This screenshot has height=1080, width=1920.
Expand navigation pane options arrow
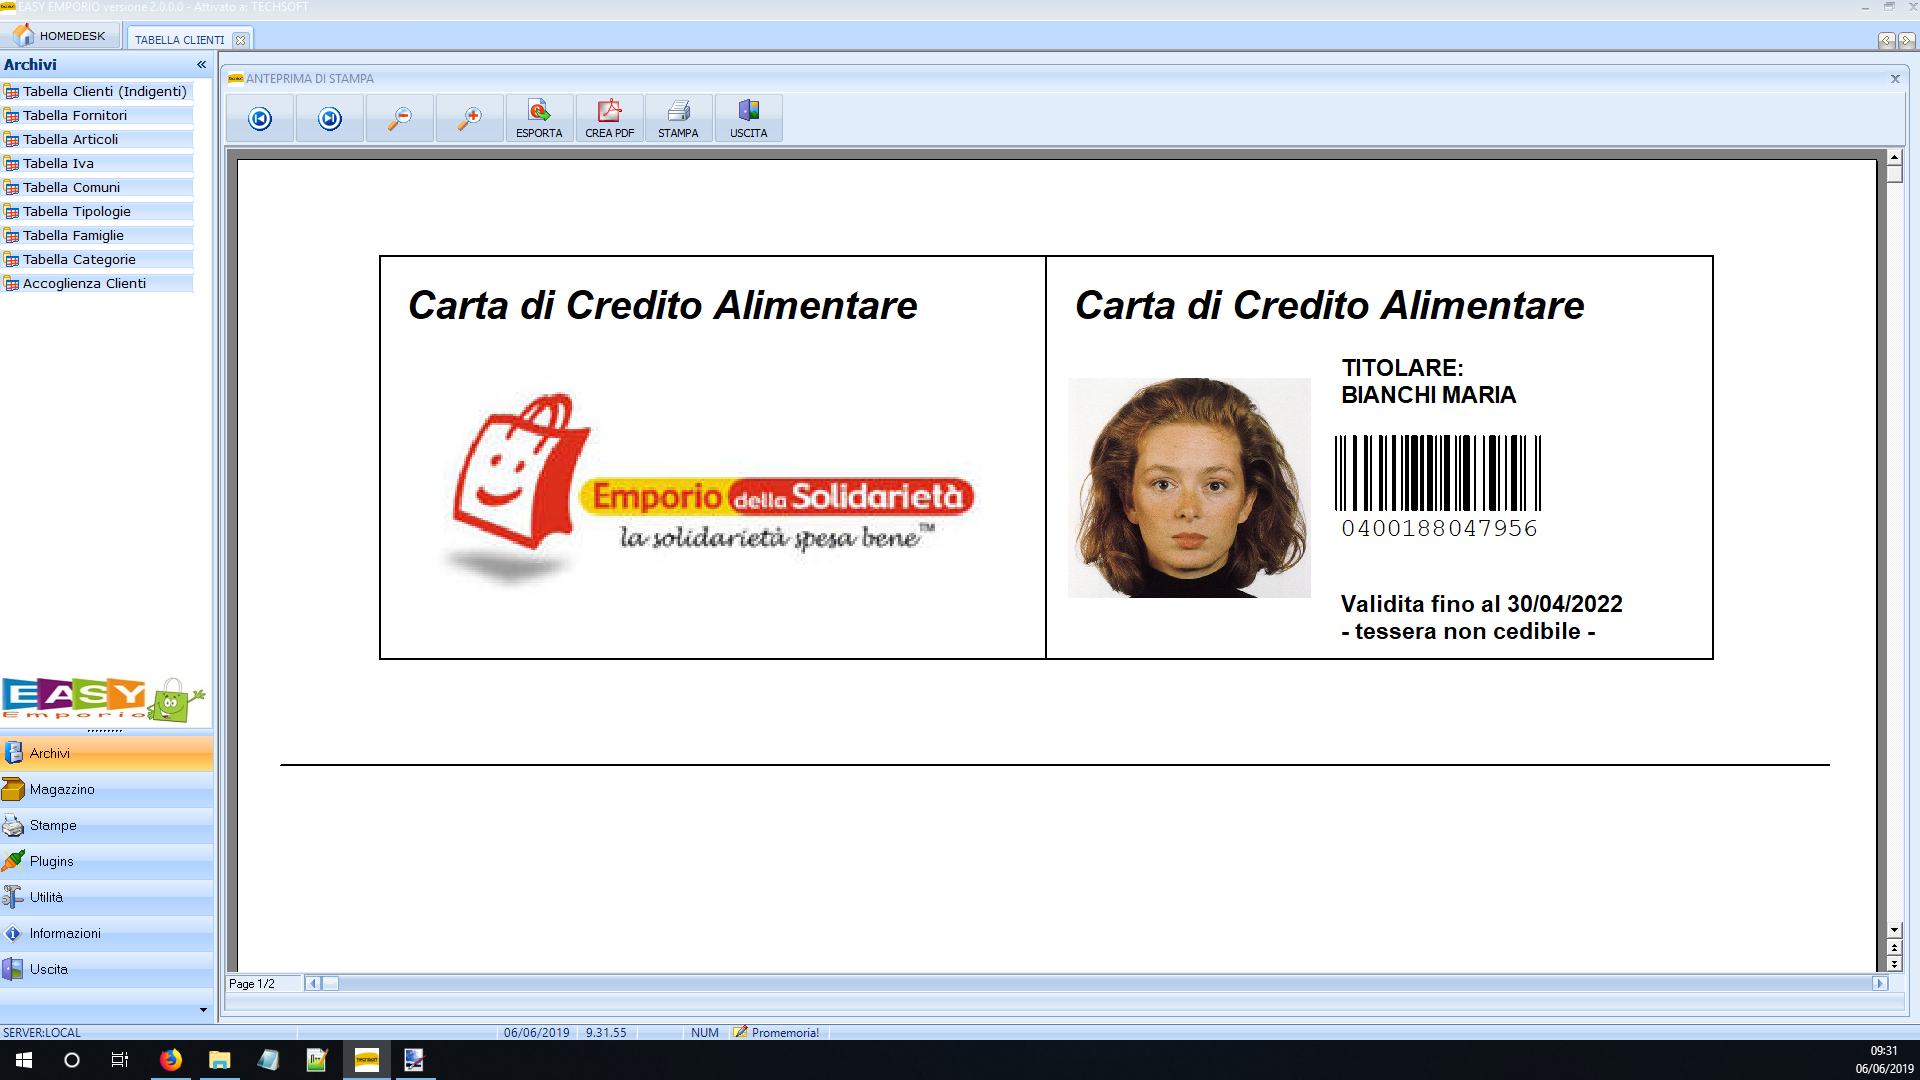tap(203, 1010)
